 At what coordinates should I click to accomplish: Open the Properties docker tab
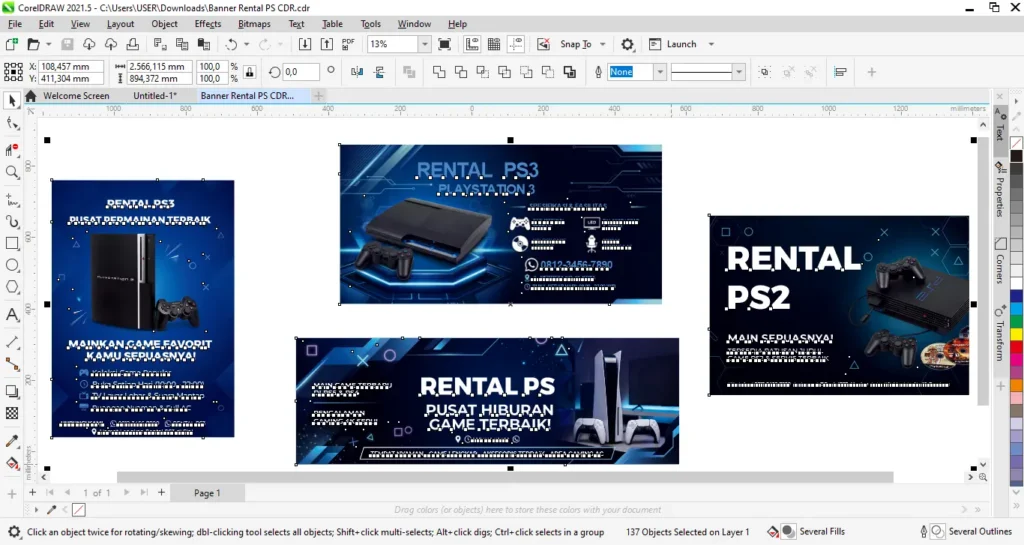pyautogui.click(x=1000, y=189)
